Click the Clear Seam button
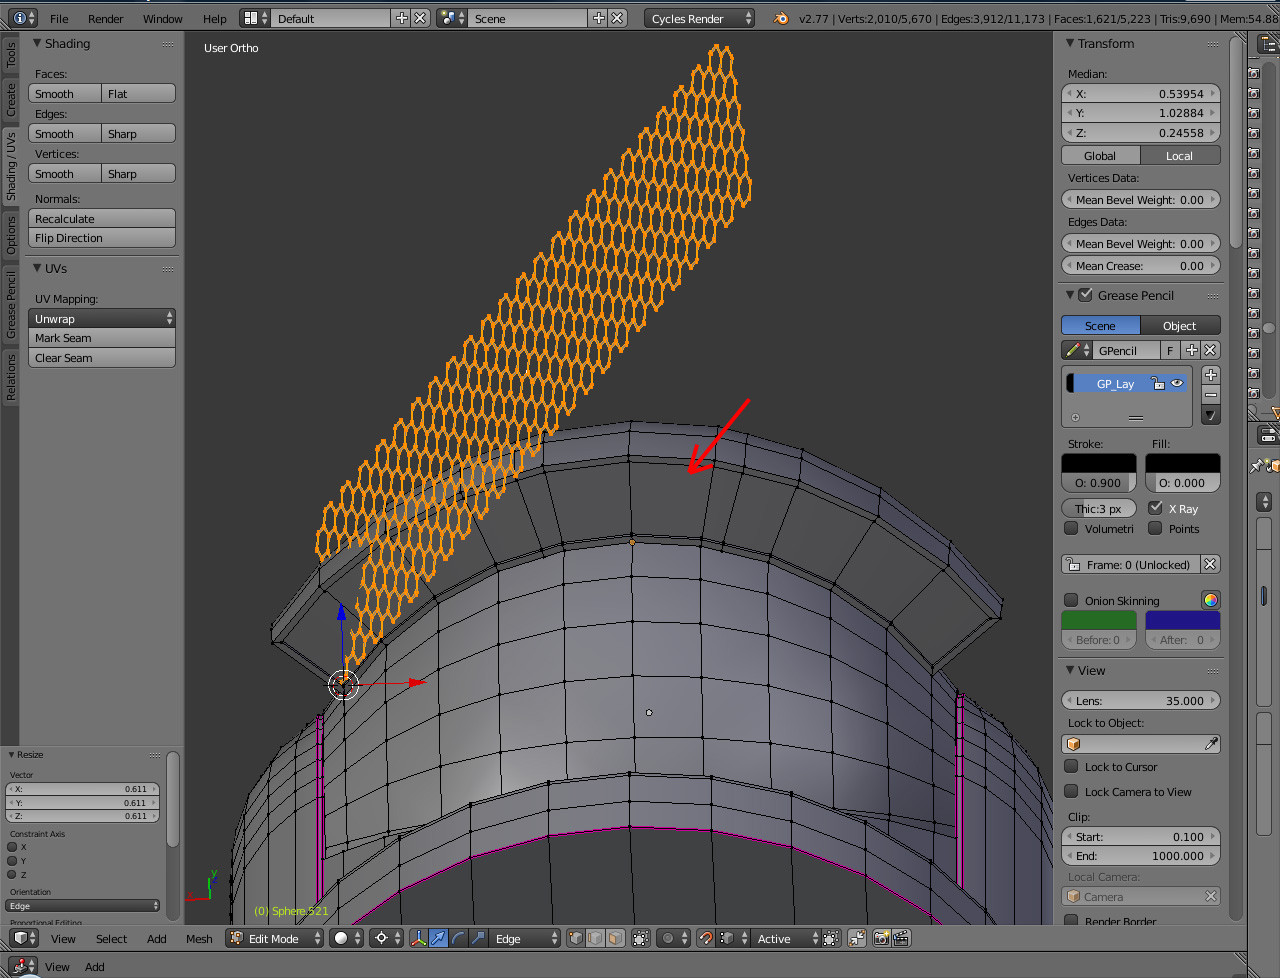Image resolution: width=1280 pixels, height=978 pixels. coord(102,358)
